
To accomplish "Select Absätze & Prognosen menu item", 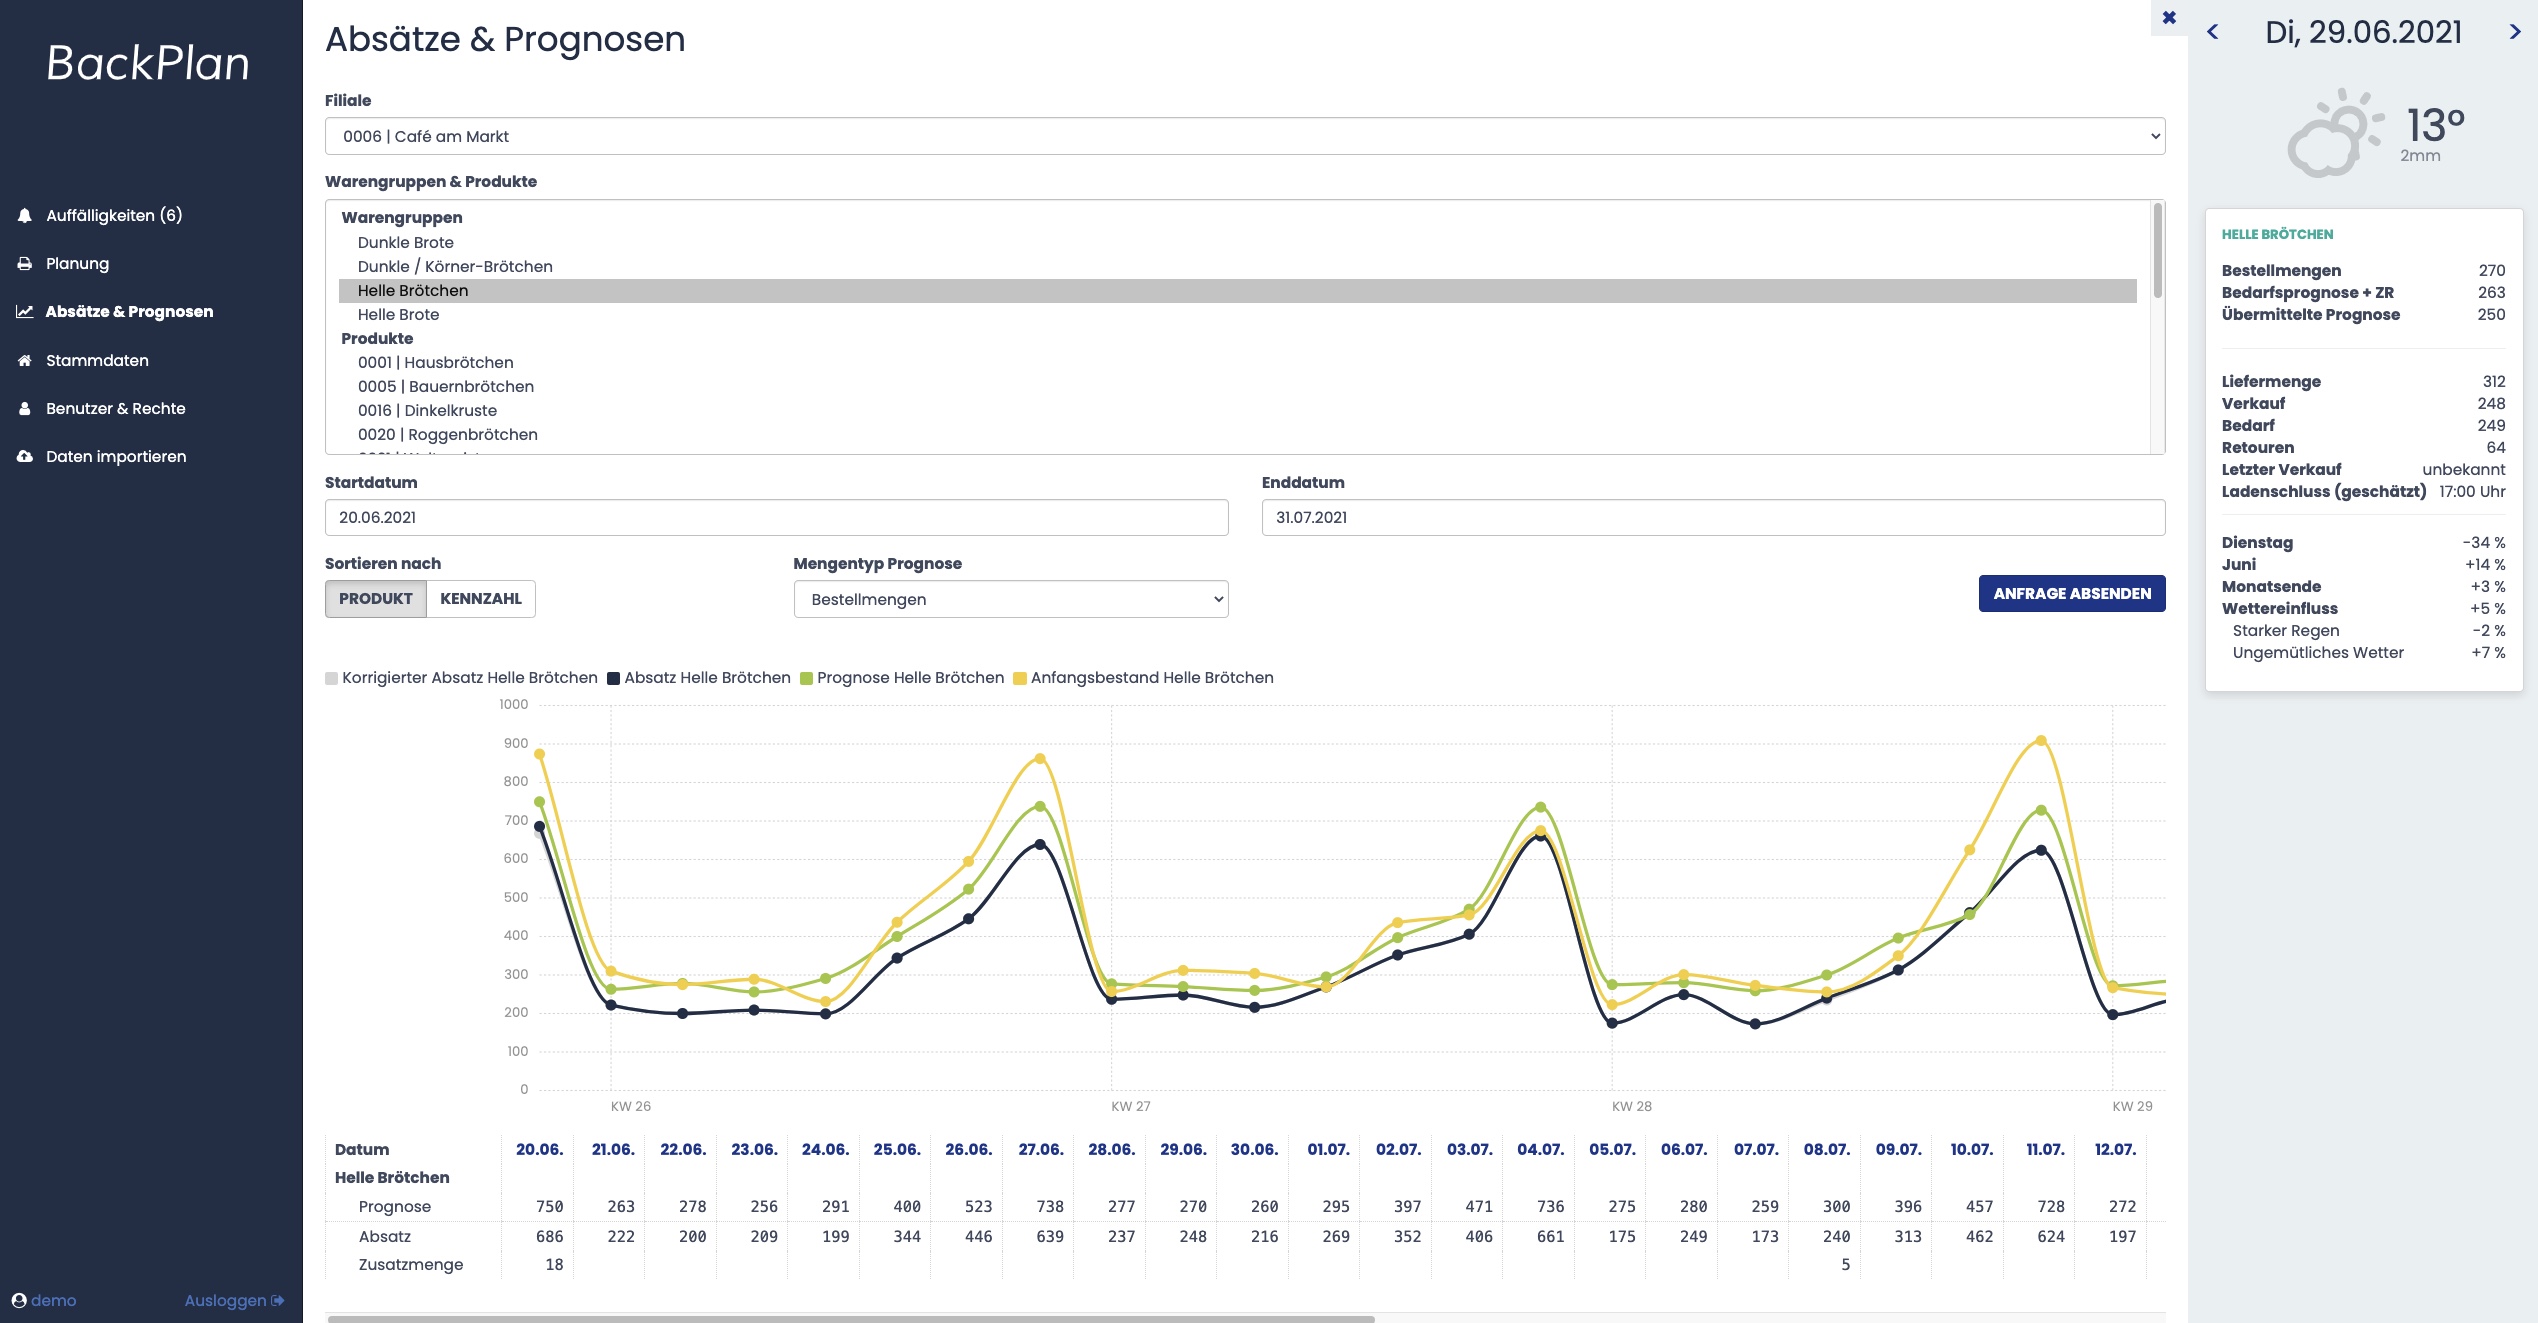I will (129, 311).
